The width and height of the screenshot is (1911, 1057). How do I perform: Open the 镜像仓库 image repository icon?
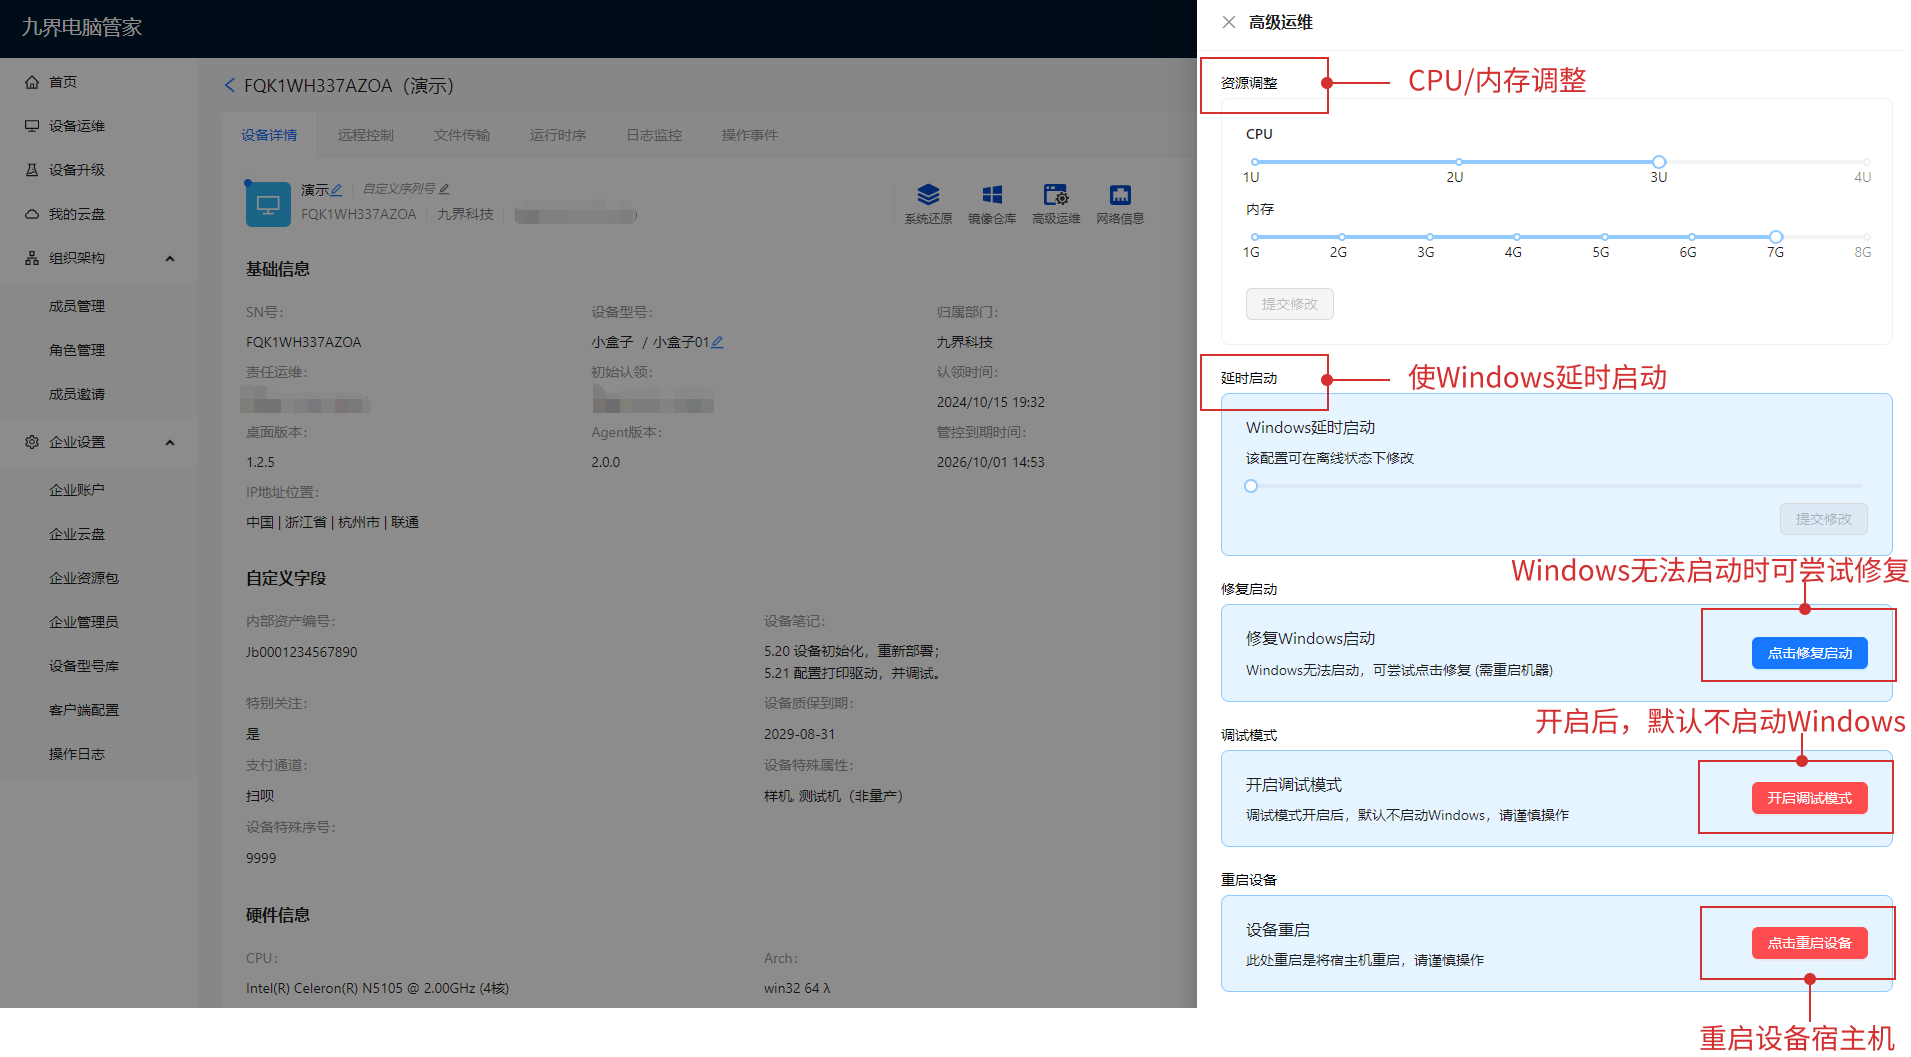pos(991,196)
